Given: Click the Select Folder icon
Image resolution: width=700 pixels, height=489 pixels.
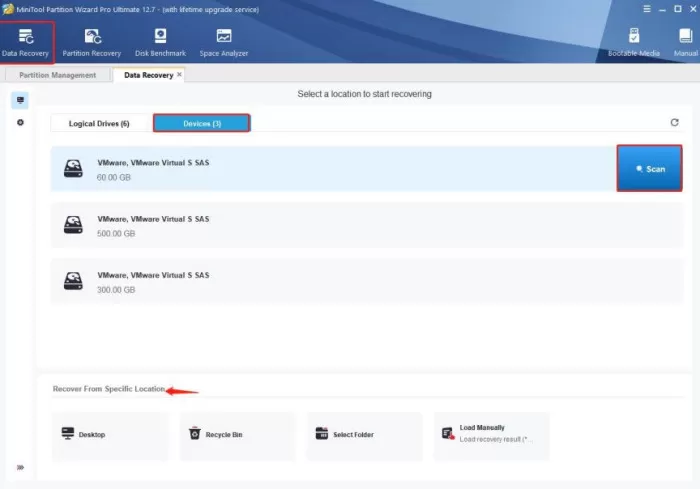Looking at the screenshot, I should click(x=322, y=433).
